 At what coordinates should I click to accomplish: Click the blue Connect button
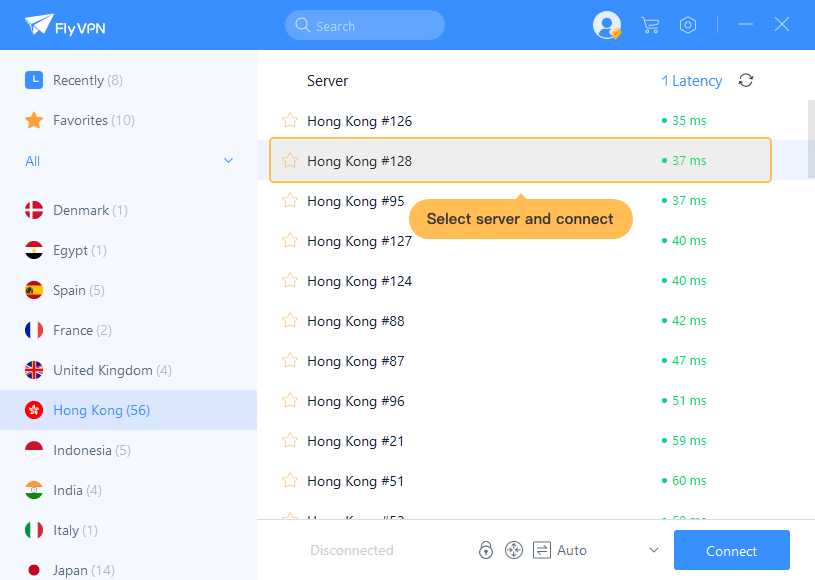pos(731,550)
